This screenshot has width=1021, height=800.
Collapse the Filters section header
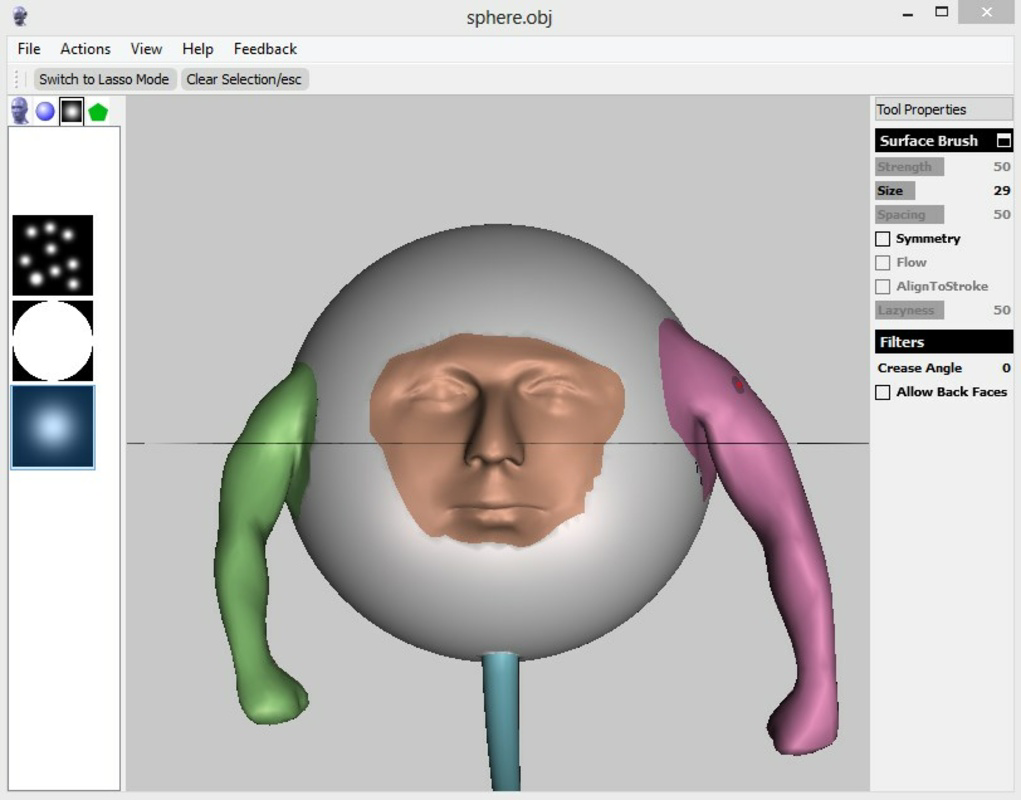click(928, 342)
